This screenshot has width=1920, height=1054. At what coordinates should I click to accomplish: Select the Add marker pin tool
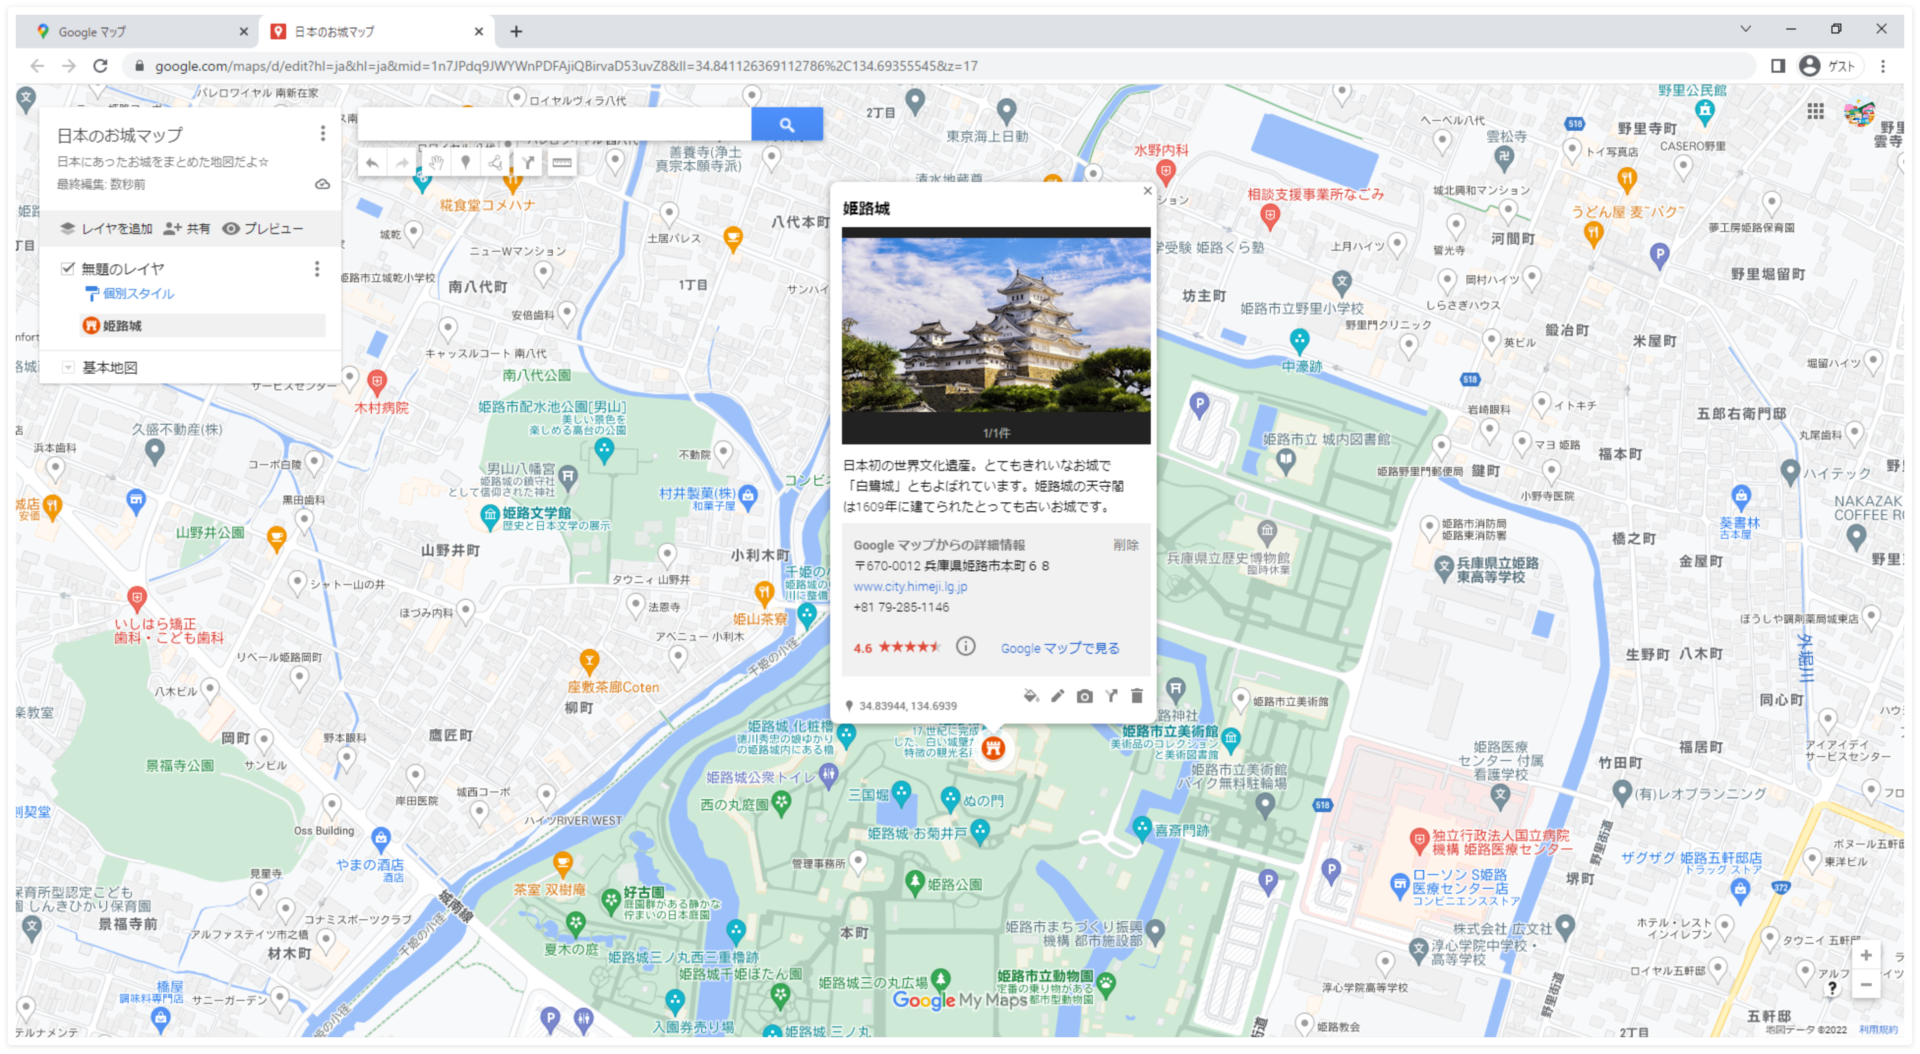465,163
